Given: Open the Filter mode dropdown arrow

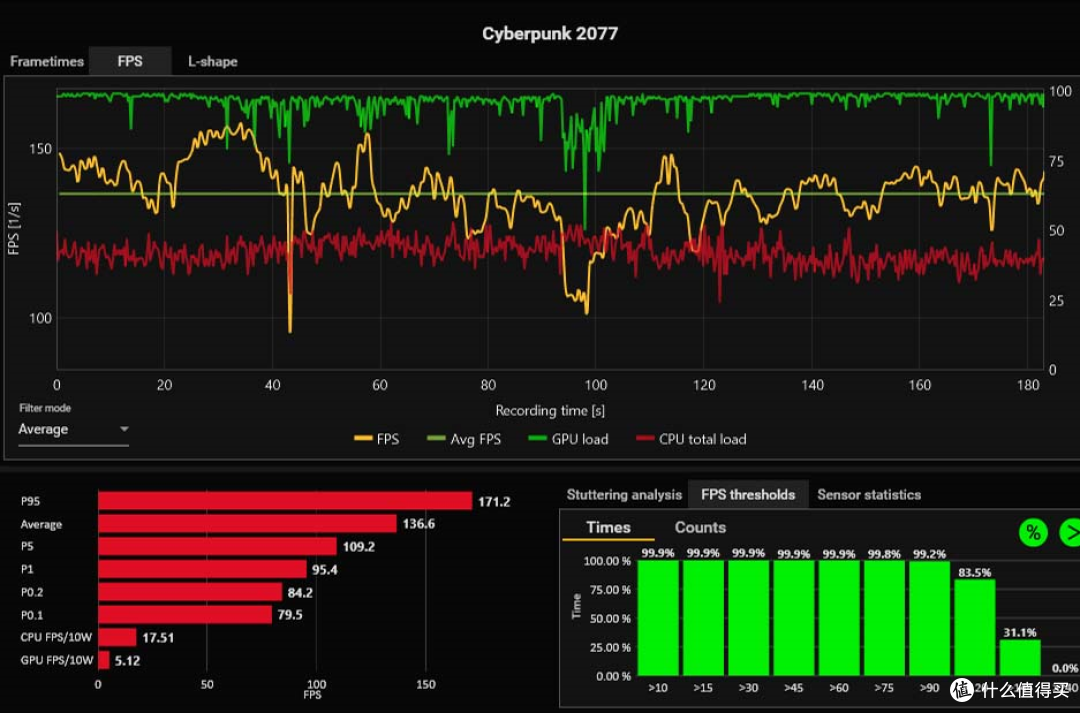Looking at the screenshot, I should tap(124, 429).
